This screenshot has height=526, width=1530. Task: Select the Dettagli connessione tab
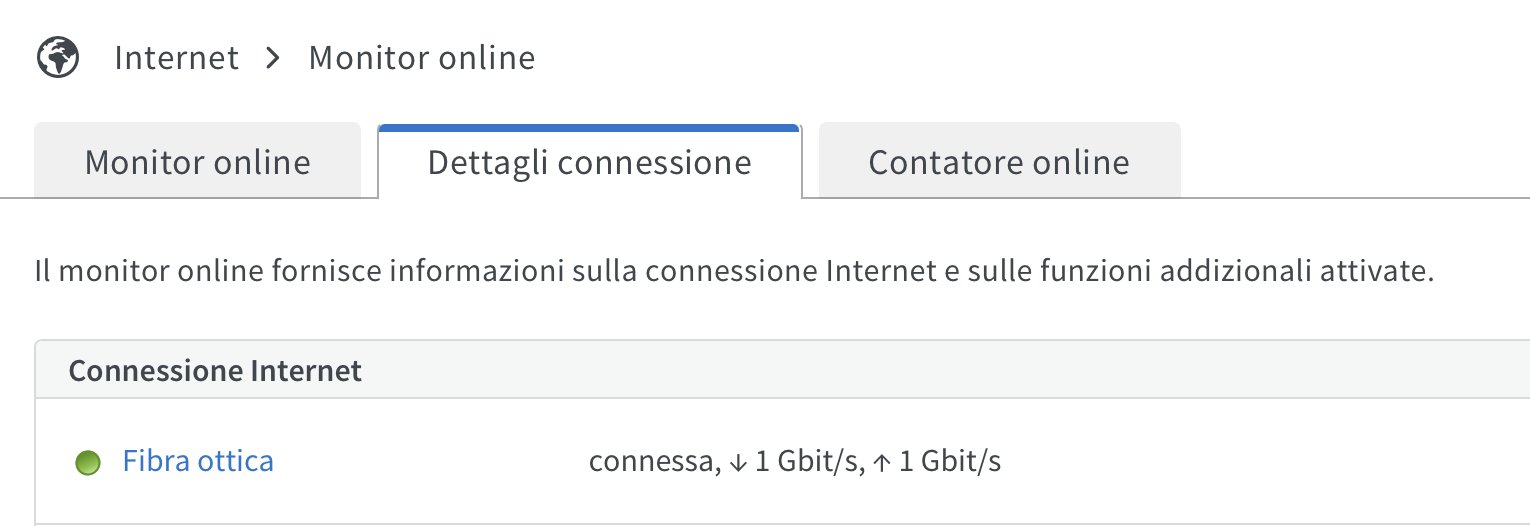(x=589, y=162)
